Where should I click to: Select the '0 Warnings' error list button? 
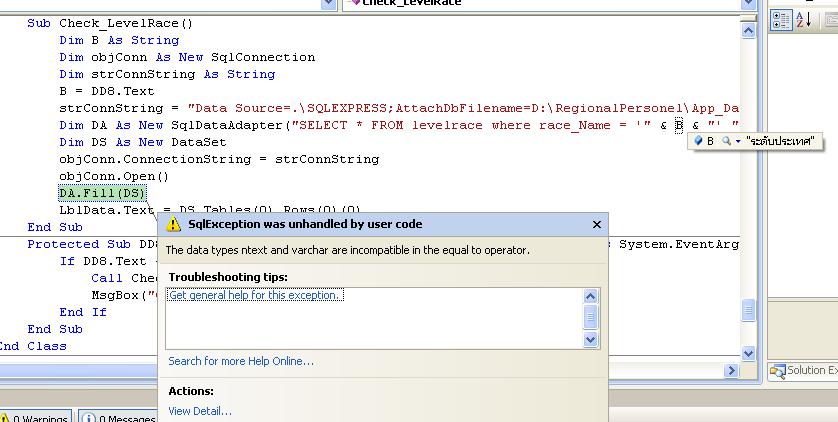point(34,417)
